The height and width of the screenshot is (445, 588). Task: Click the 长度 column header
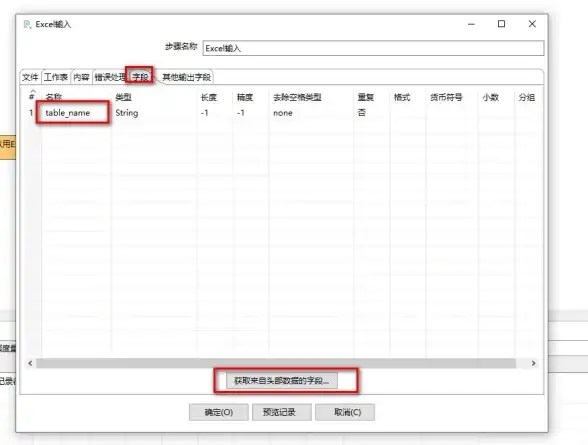(208, 97)
